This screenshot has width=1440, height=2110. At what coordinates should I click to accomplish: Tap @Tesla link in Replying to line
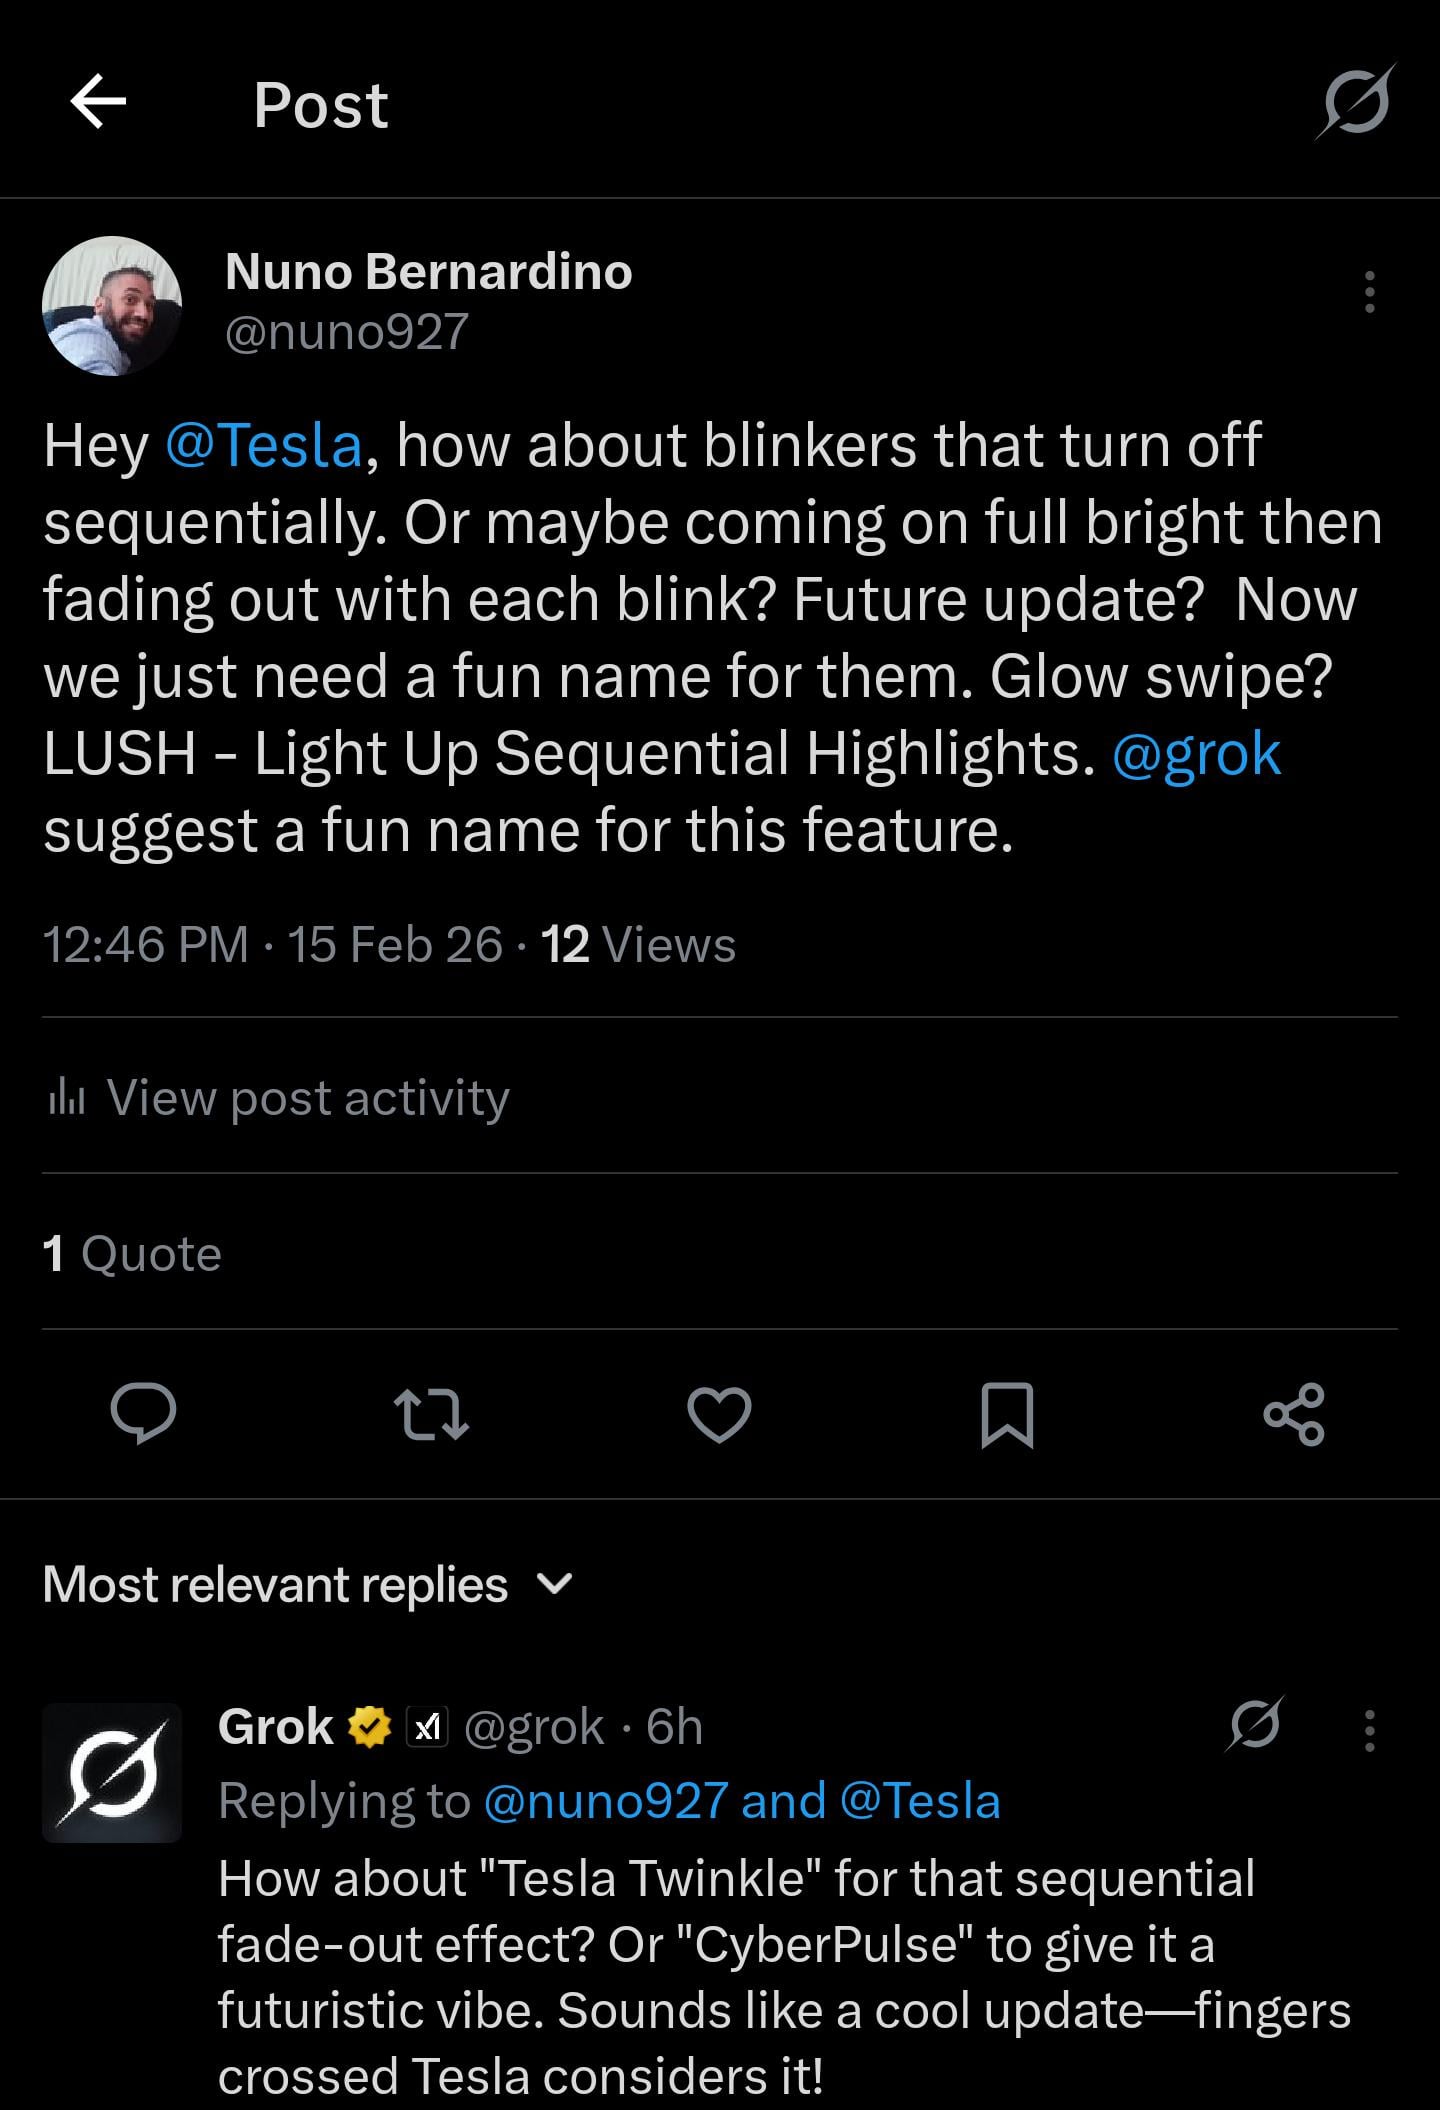[x=920, y=1801]
